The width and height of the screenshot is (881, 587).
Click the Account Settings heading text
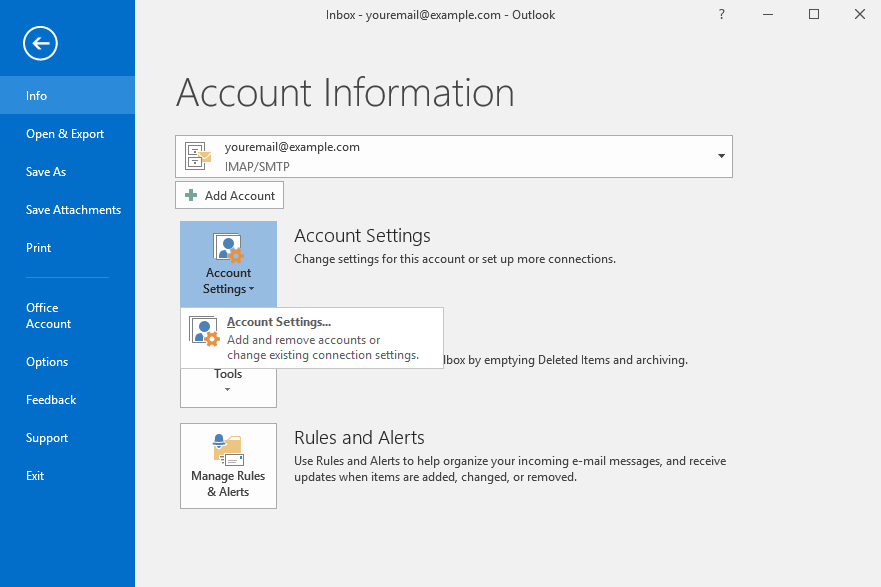click(x=362, y=236)
